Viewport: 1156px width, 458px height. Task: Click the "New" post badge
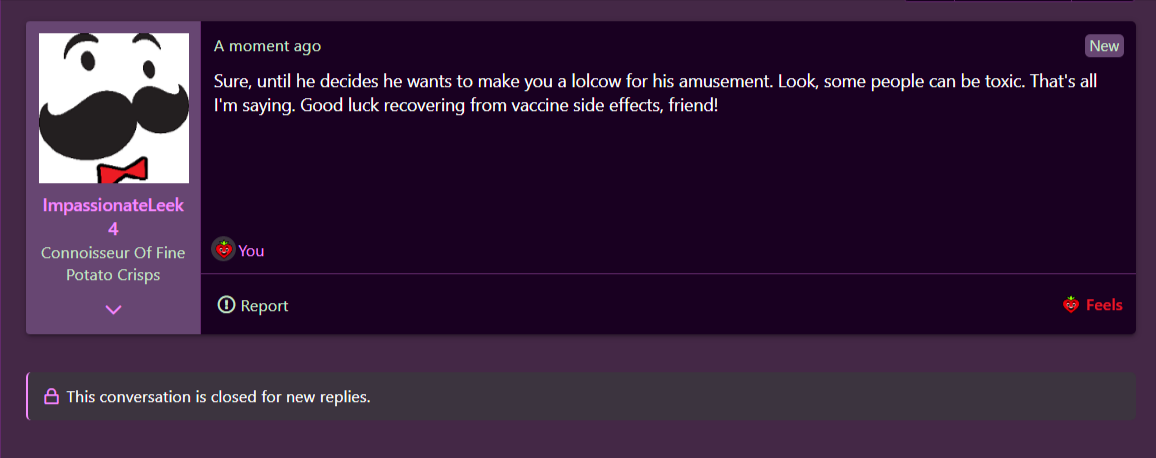click(x=1104, y=46)
